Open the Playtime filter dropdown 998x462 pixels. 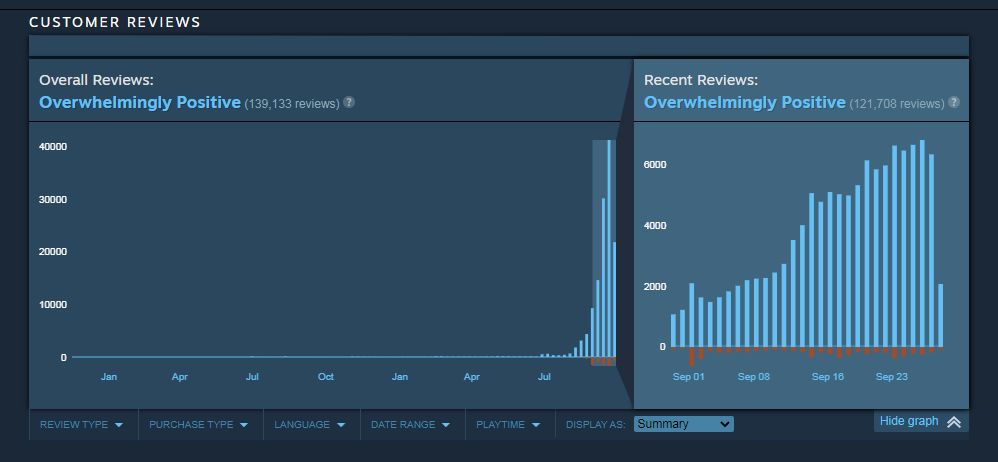tap(509, 424)
